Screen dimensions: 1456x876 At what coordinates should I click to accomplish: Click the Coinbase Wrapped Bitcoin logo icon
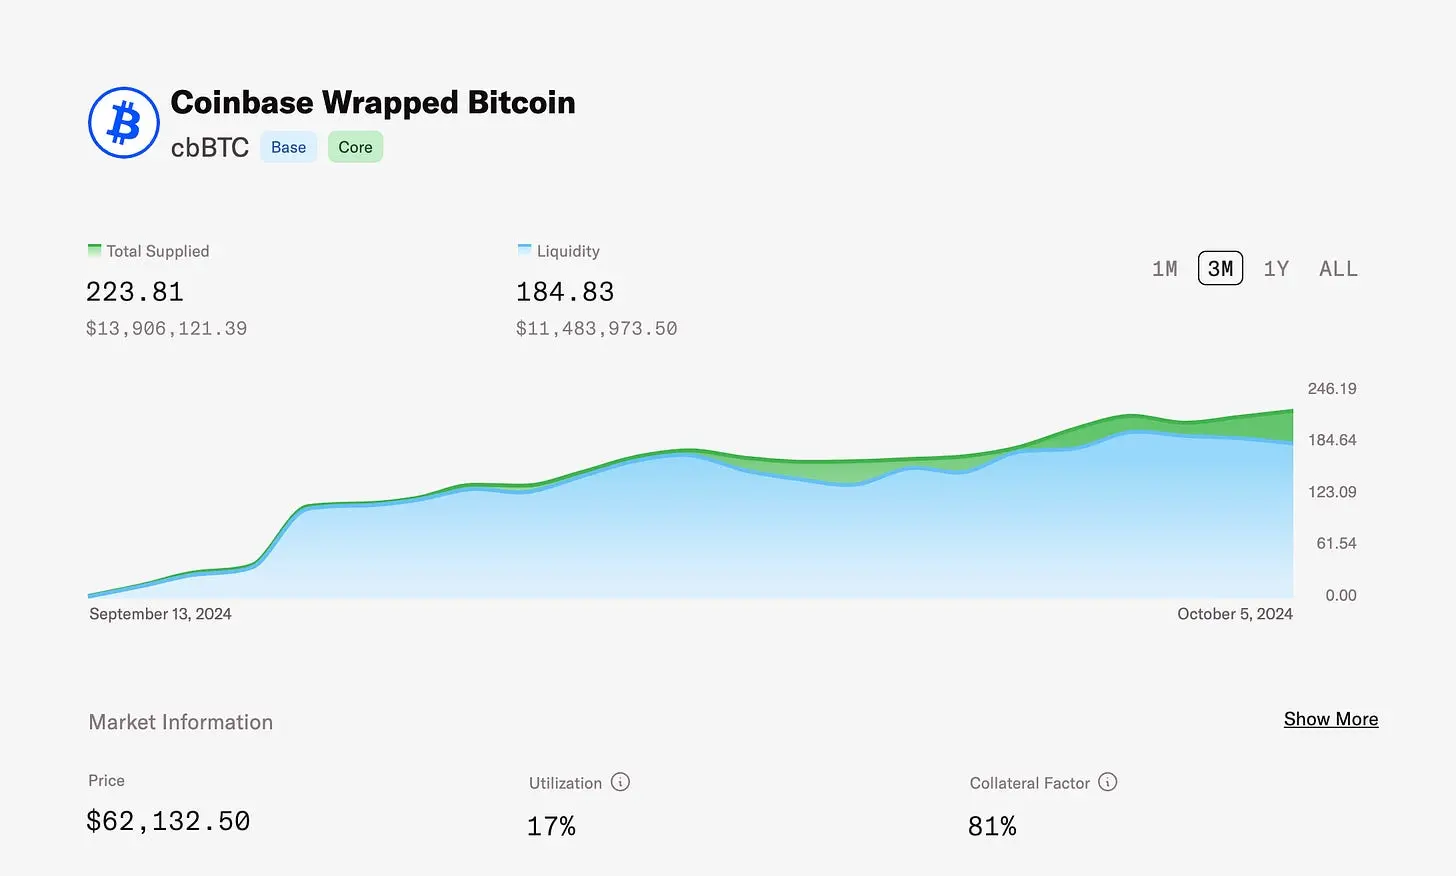point(124,123)
